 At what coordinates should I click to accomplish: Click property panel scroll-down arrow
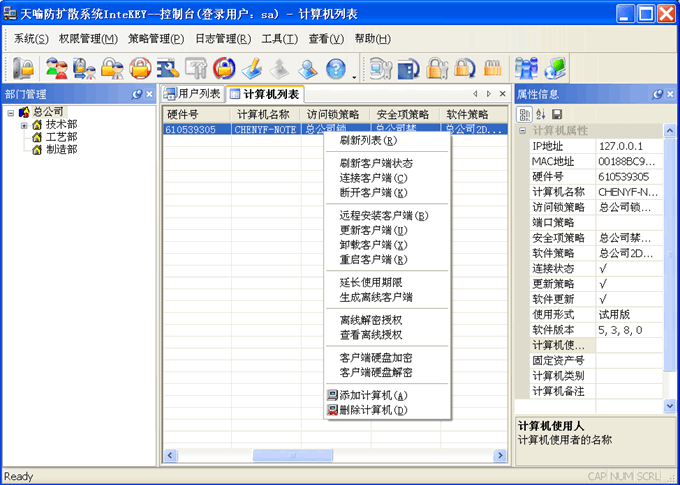coord(670,406)
